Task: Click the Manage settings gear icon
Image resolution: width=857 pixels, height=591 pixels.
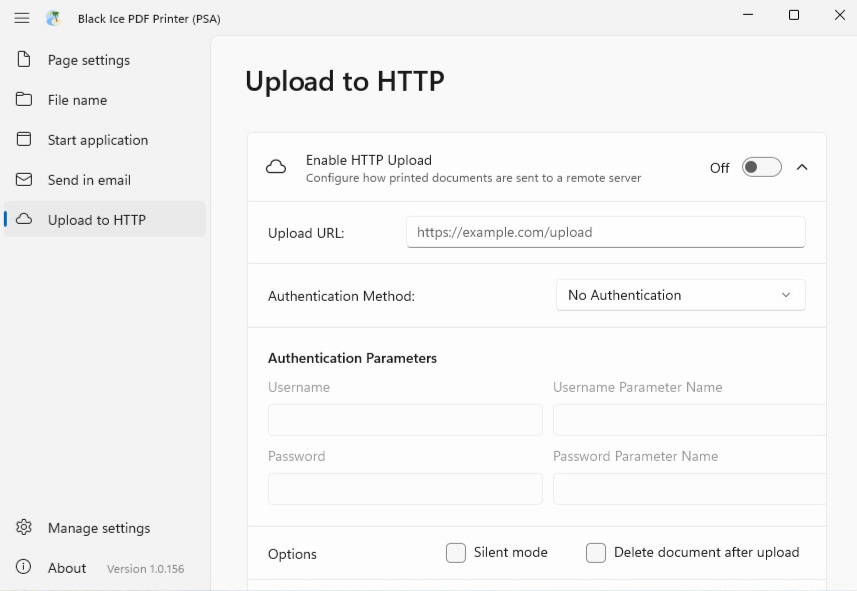Action: pos(24,527)
